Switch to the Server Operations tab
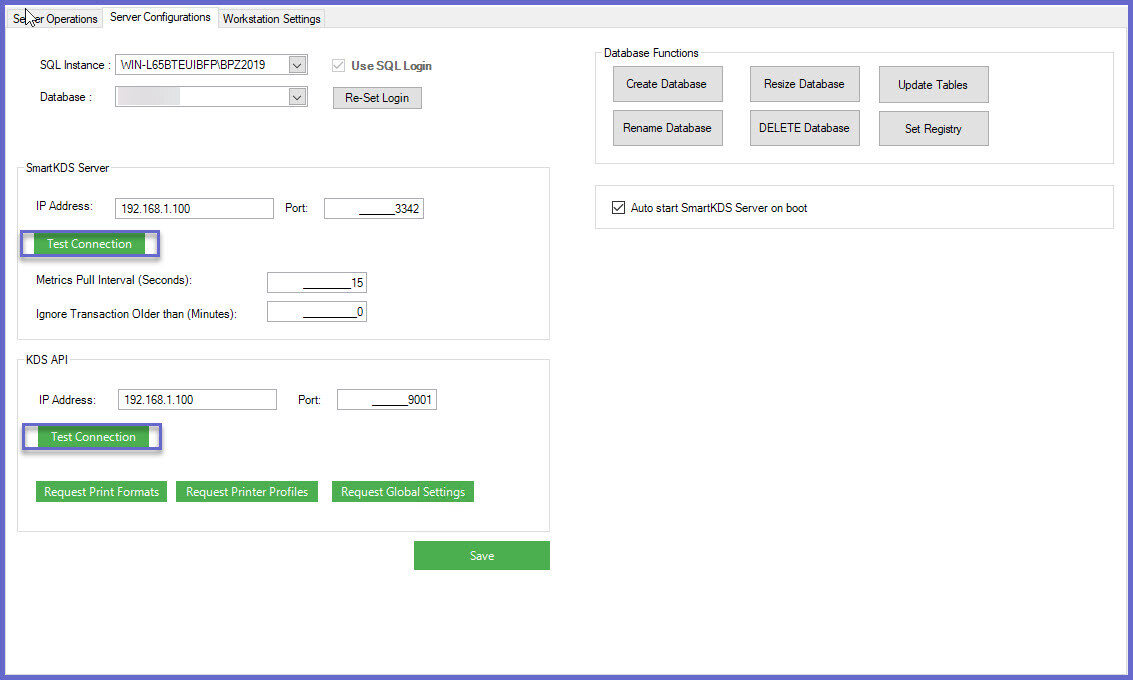 pyautogui.click(x=55, y=19)
